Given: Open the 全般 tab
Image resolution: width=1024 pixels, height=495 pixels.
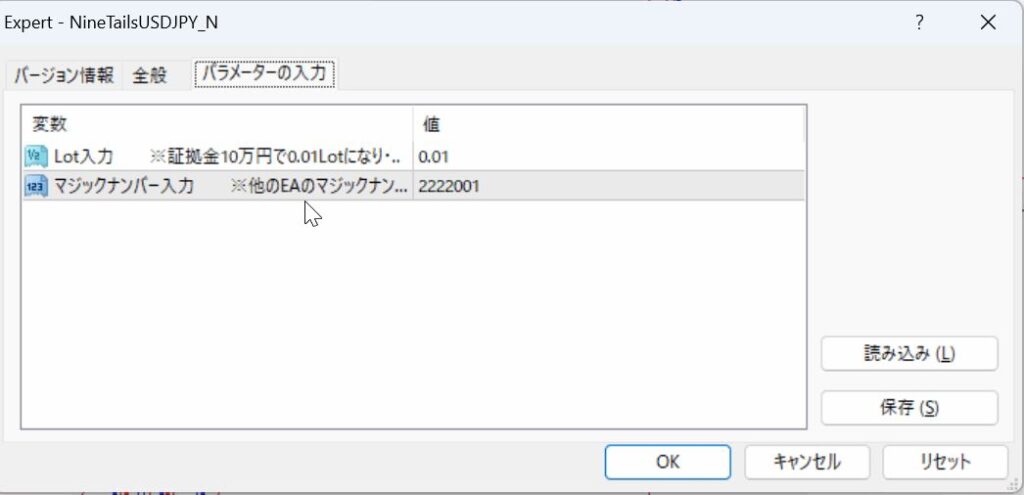Looking at the screenshot, I should [150, 76].
